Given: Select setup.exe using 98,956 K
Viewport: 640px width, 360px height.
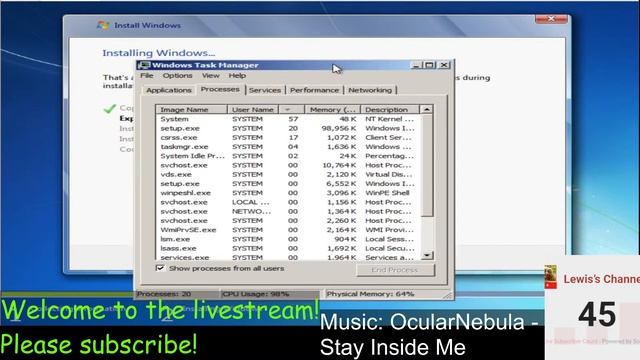Looking at the screenshot, I should coord(288,128).
